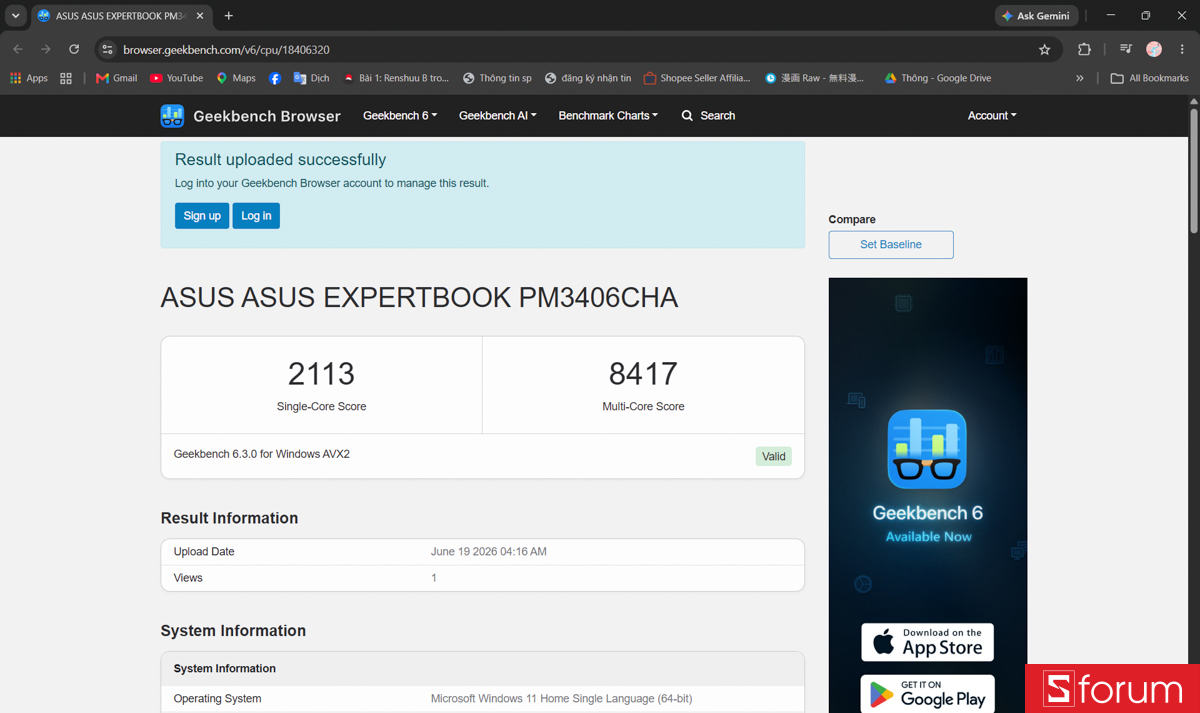Open đăng ký nhận tin bookmark
Viewport: 1200px width, 713px height.
point(588,78)
